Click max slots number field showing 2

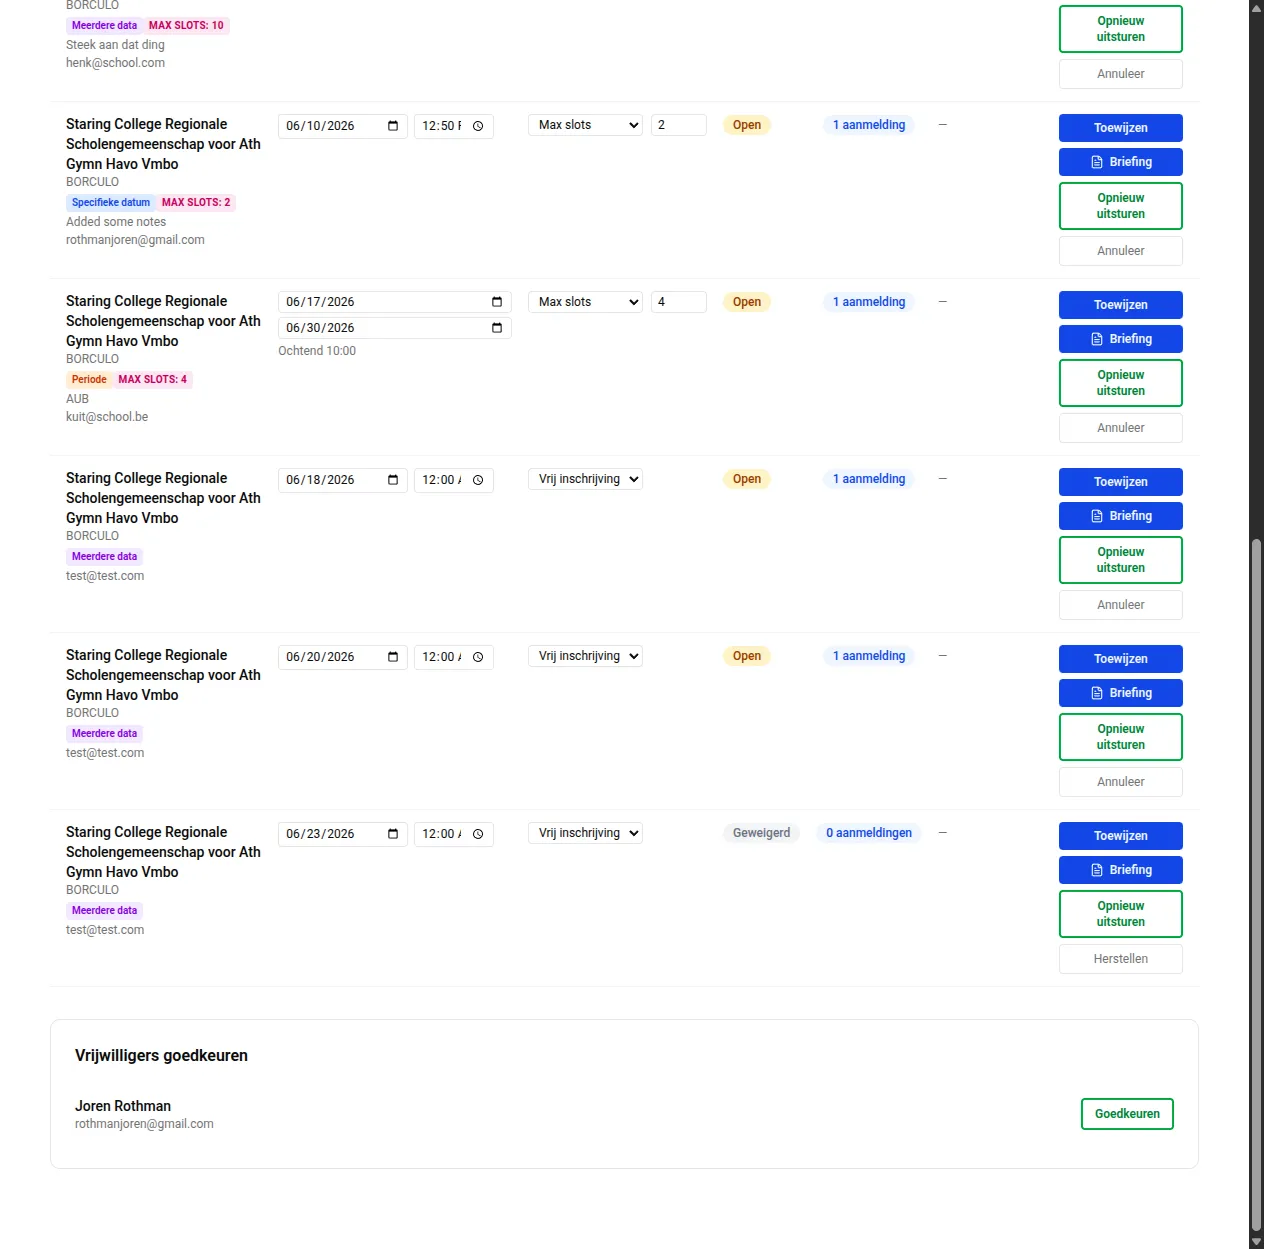click(x=679, y=125)
